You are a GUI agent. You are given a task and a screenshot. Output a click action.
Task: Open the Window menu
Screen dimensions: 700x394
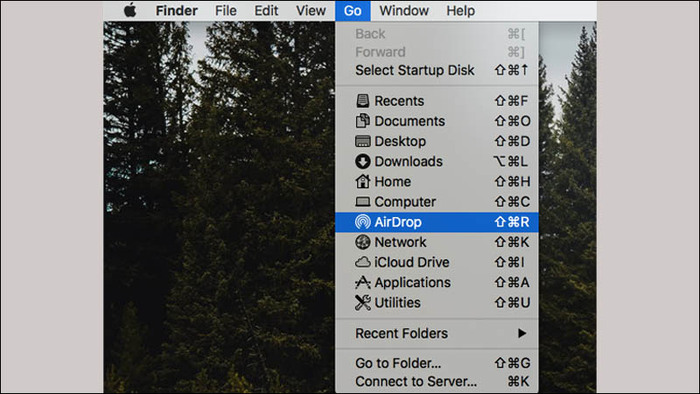(404, 10)
